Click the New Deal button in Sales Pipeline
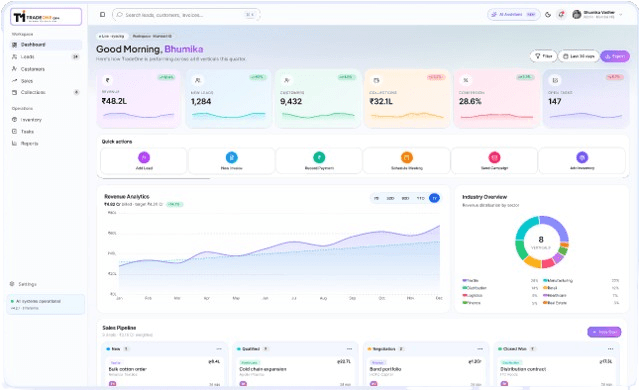639x390 pixels. point(604,332)
